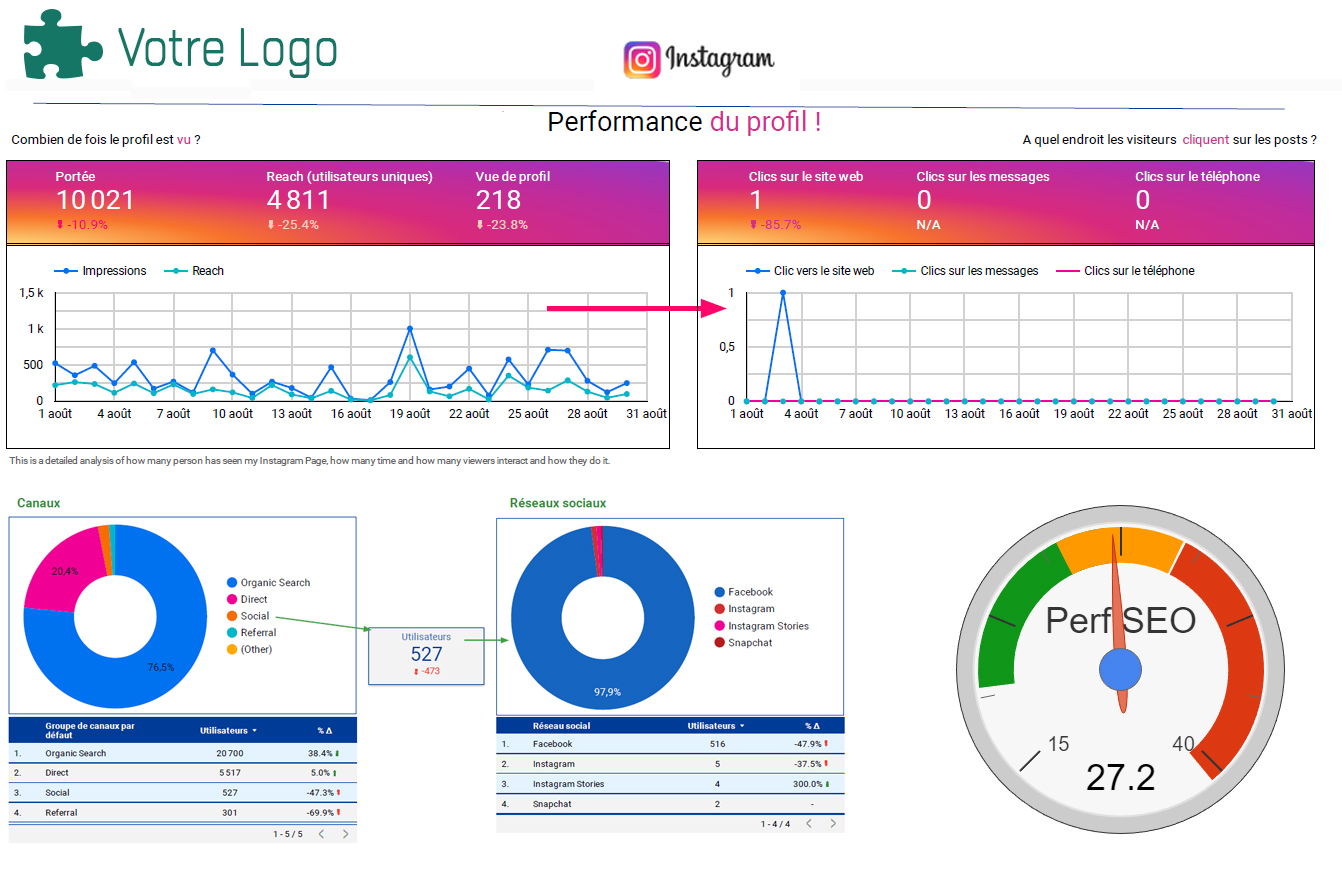Click the Réseau social column header
Viewport: 1342px width, 870px height.
pos(561,726)
